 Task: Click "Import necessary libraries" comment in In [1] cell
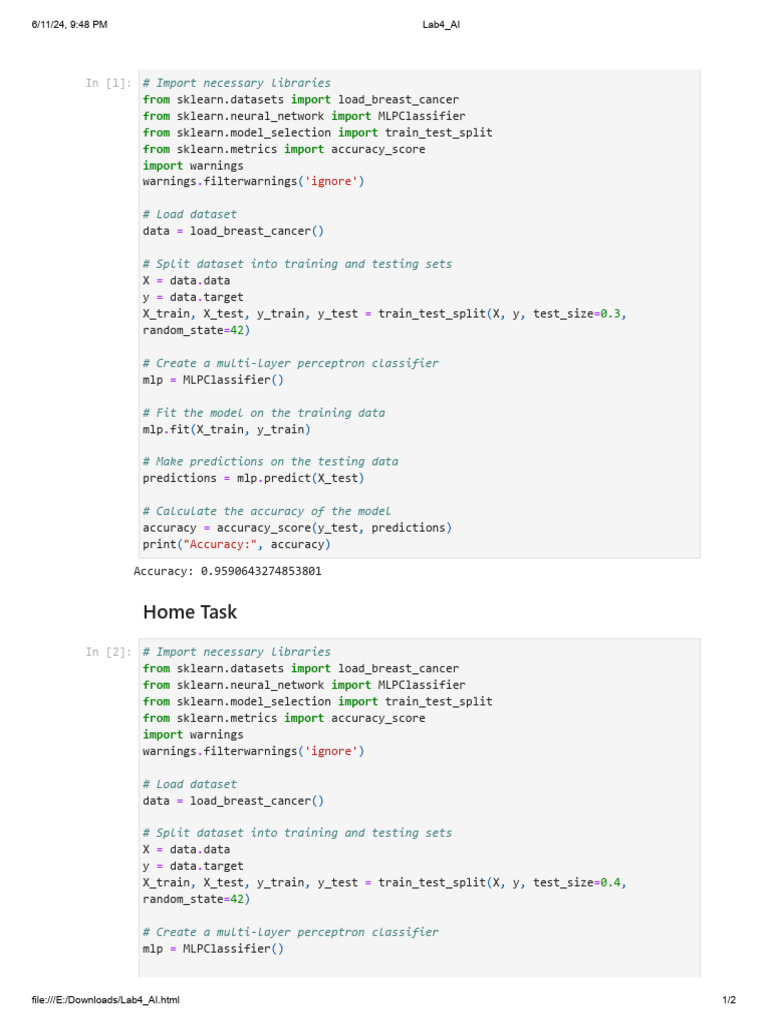click(236, 84)
